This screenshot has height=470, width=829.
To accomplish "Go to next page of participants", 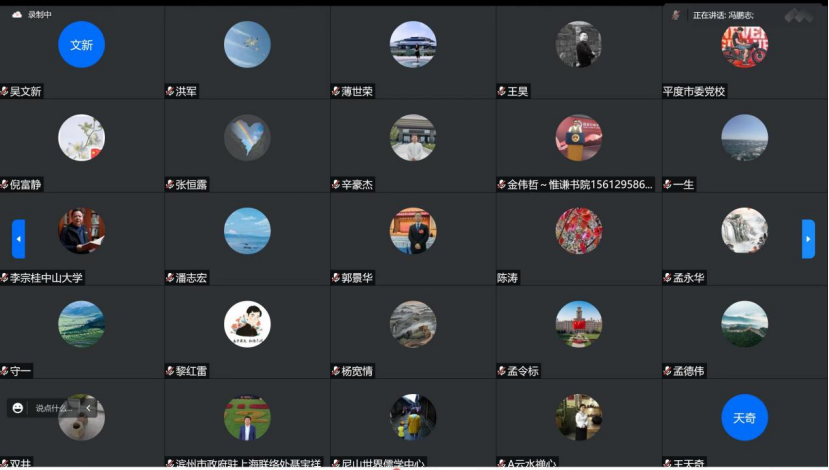I will 808,239.
